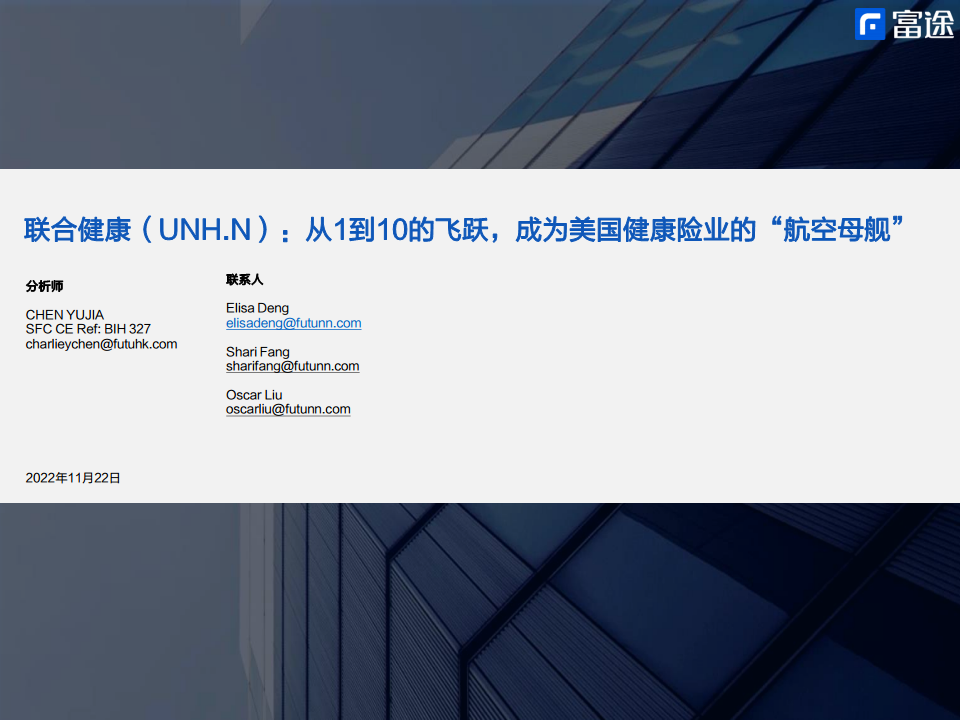
Task: Click the 分析师 heading
Action: point(44,286)
